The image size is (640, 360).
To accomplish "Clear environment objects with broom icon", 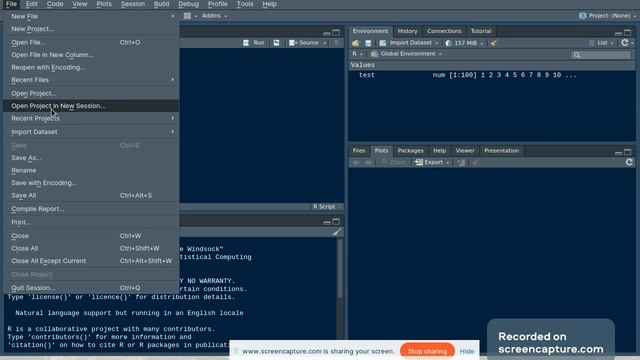I will click(x=493, y=43).
